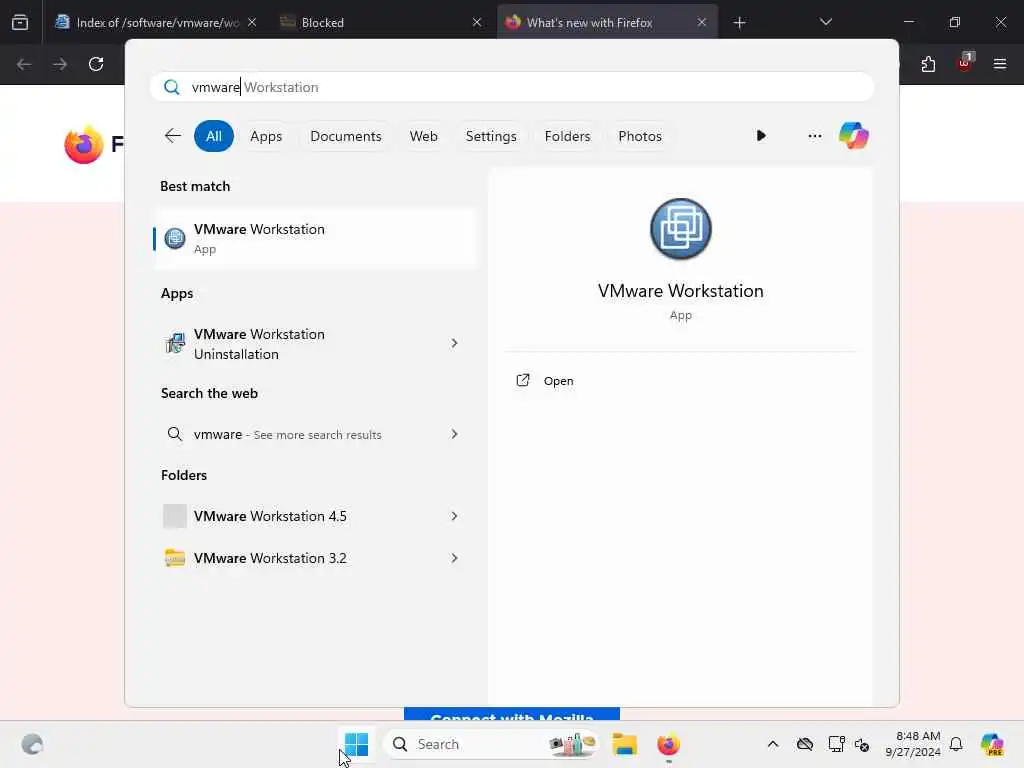Expand the vmware web search chevron
The height and width of the screenshot is (768, 1024).
[x=454, y=434]
